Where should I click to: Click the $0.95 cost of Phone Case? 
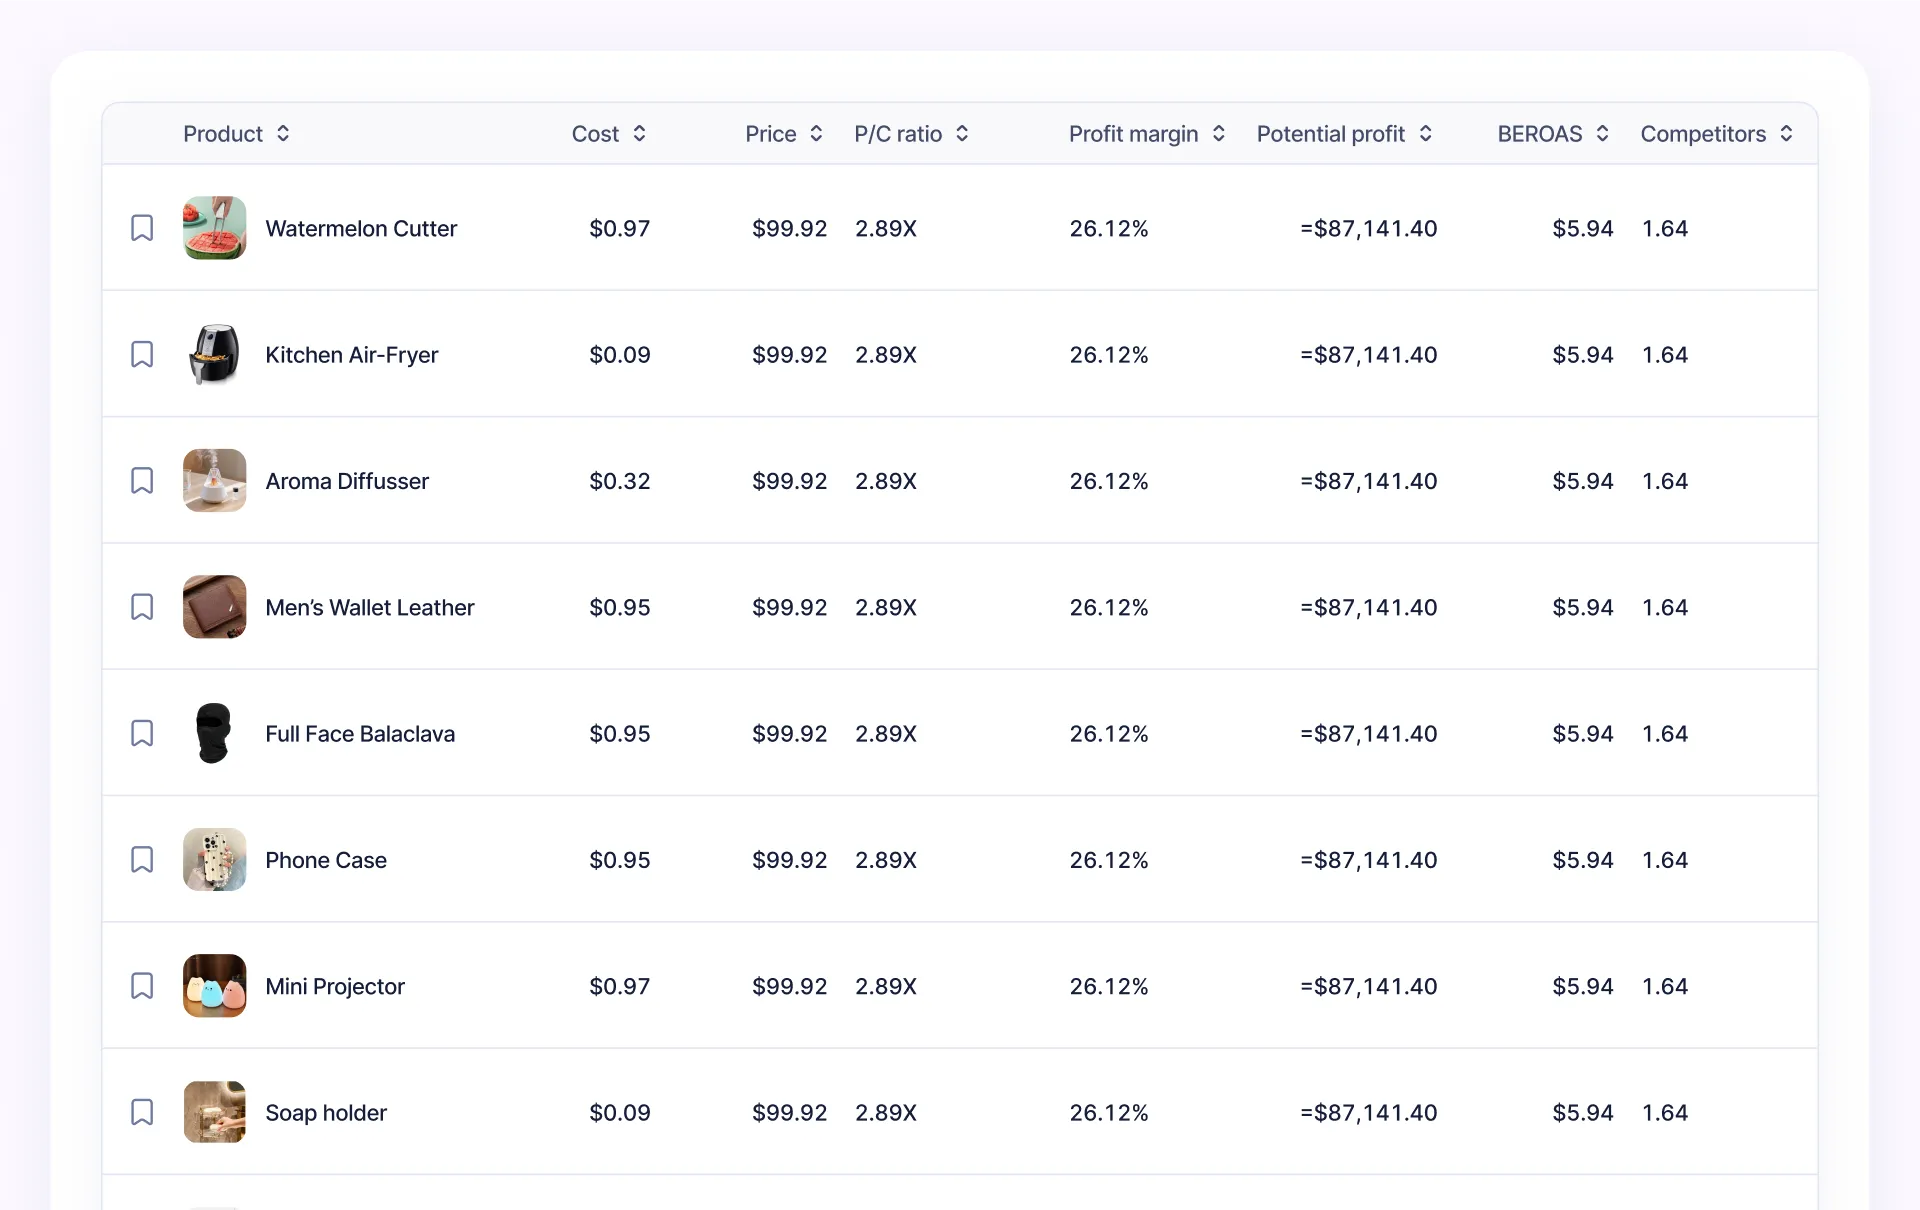click(x=620, y=860)
